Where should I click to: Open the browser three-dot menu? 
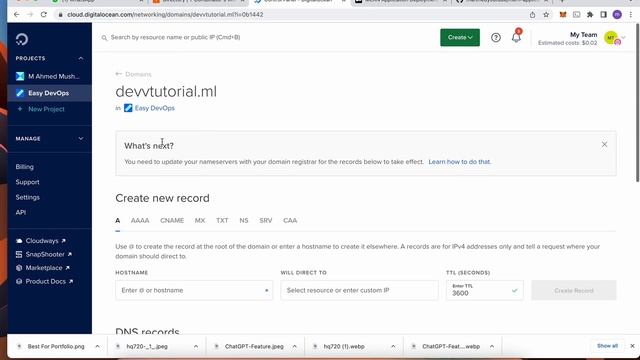(x=631, y=15)
